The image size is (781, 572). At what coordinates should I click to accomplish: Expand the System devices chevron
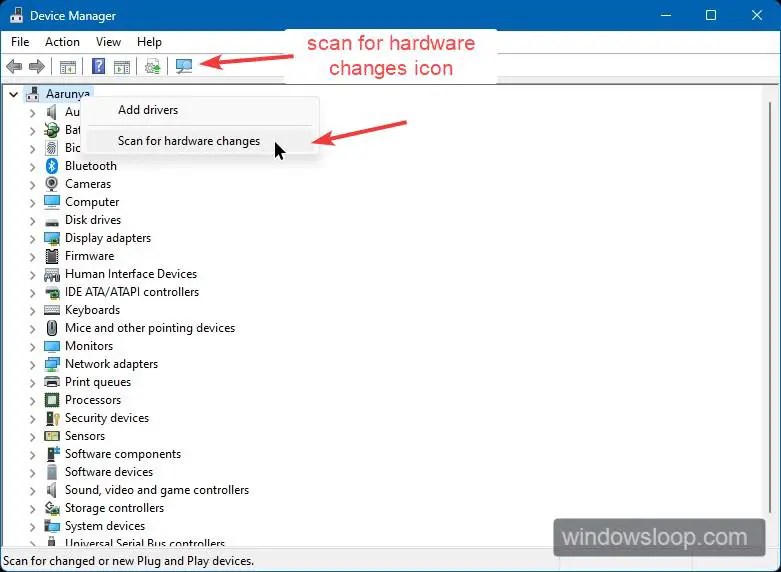32,527
